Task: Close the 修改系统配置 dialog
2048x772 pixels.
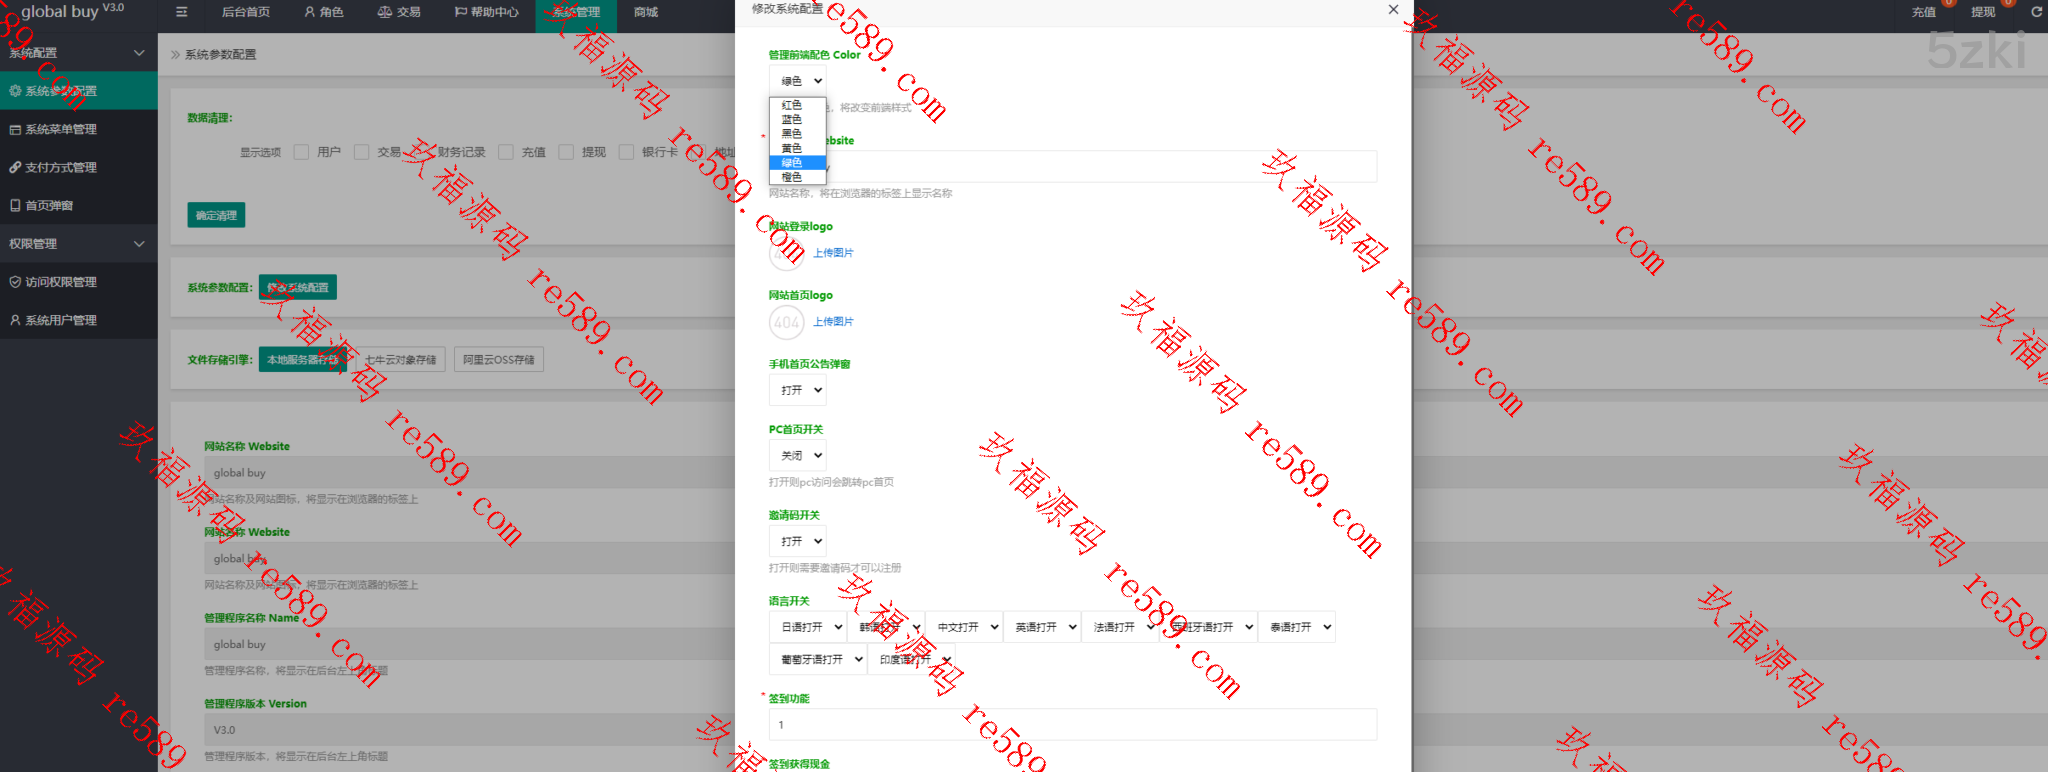Action: pos(1393,10)
